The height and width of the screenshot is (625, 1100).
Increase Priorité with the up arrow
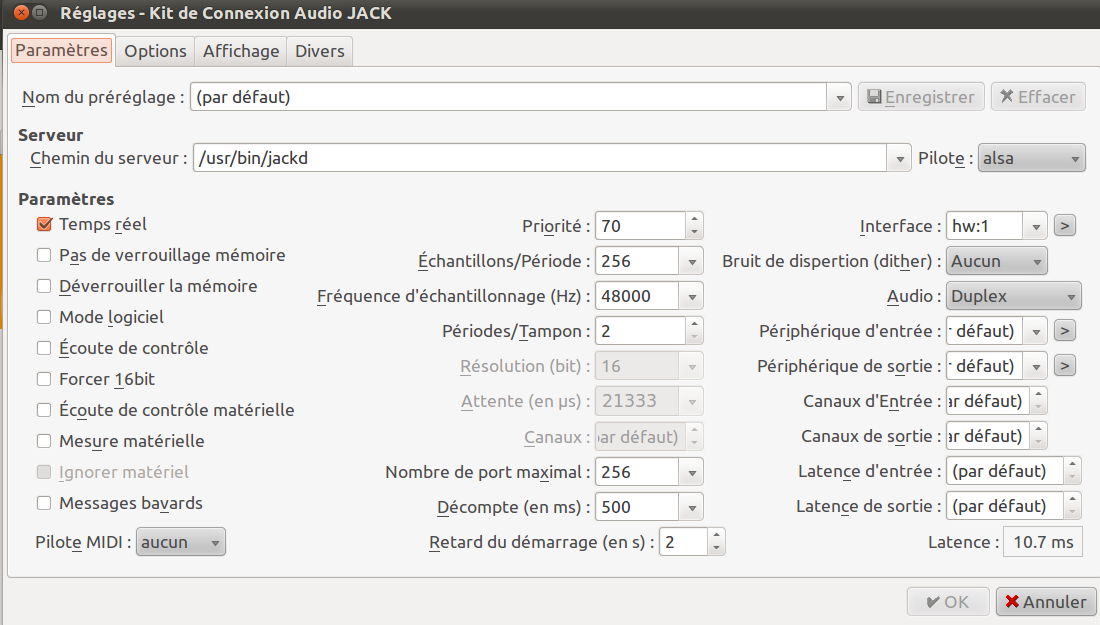pos(694,220)
